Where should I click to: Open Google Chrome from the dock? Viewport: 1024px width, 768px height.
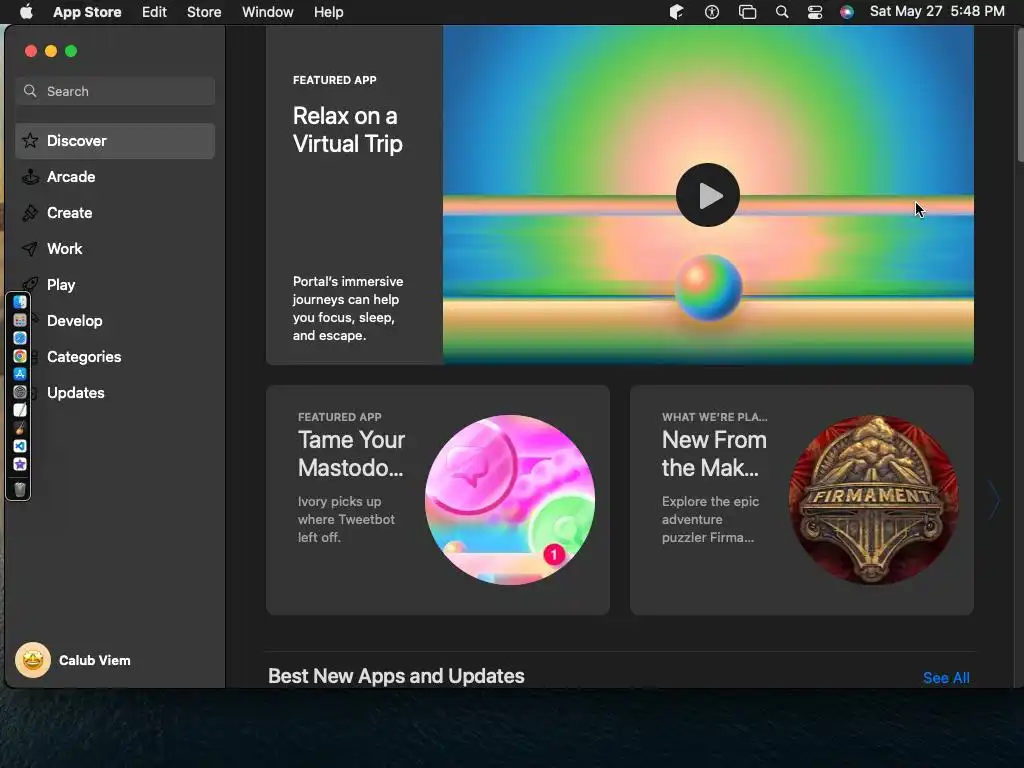[20, 356]
